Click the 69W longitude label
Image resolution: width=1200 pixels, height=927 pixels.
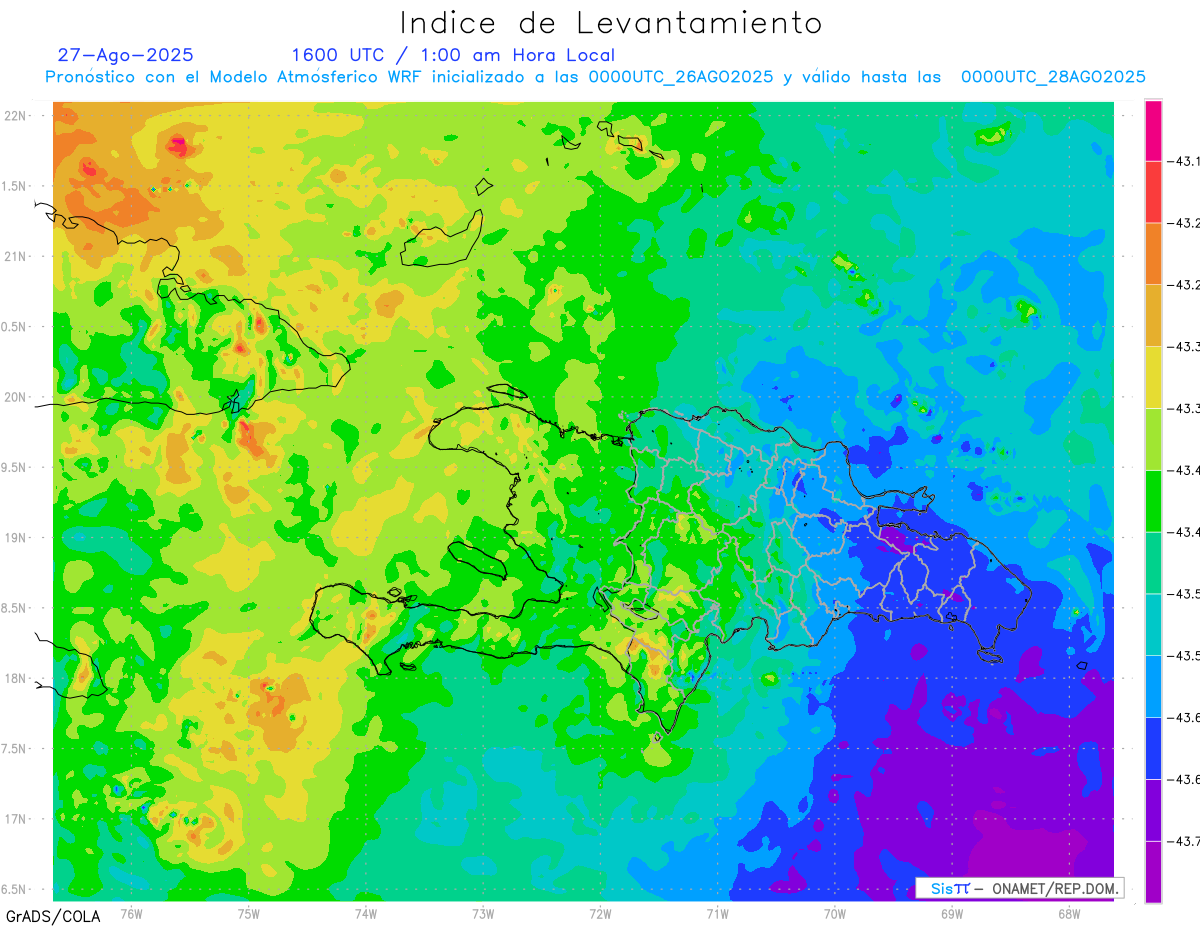[x=951, y=913]
